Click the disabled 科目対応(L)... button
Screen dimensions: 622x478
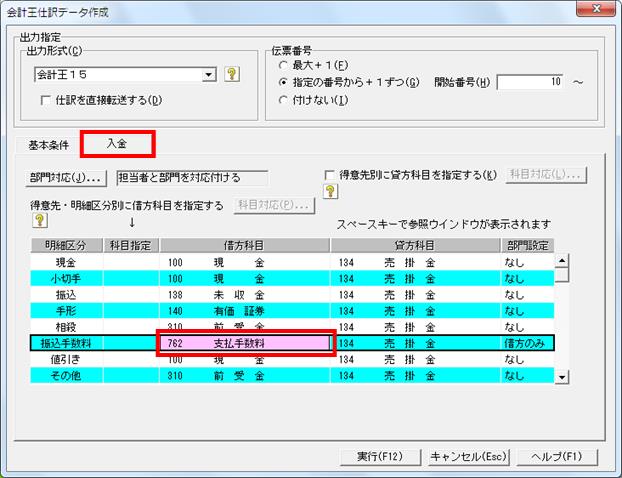click(x=546, y=175)
